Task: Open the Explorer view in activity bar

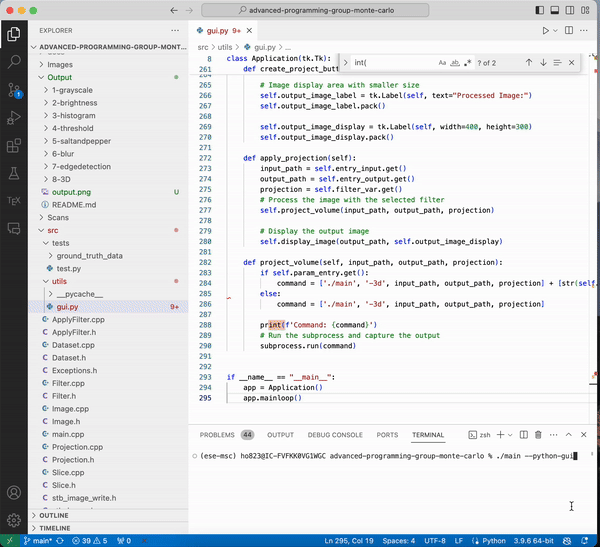Action: [x=14, y=34]
